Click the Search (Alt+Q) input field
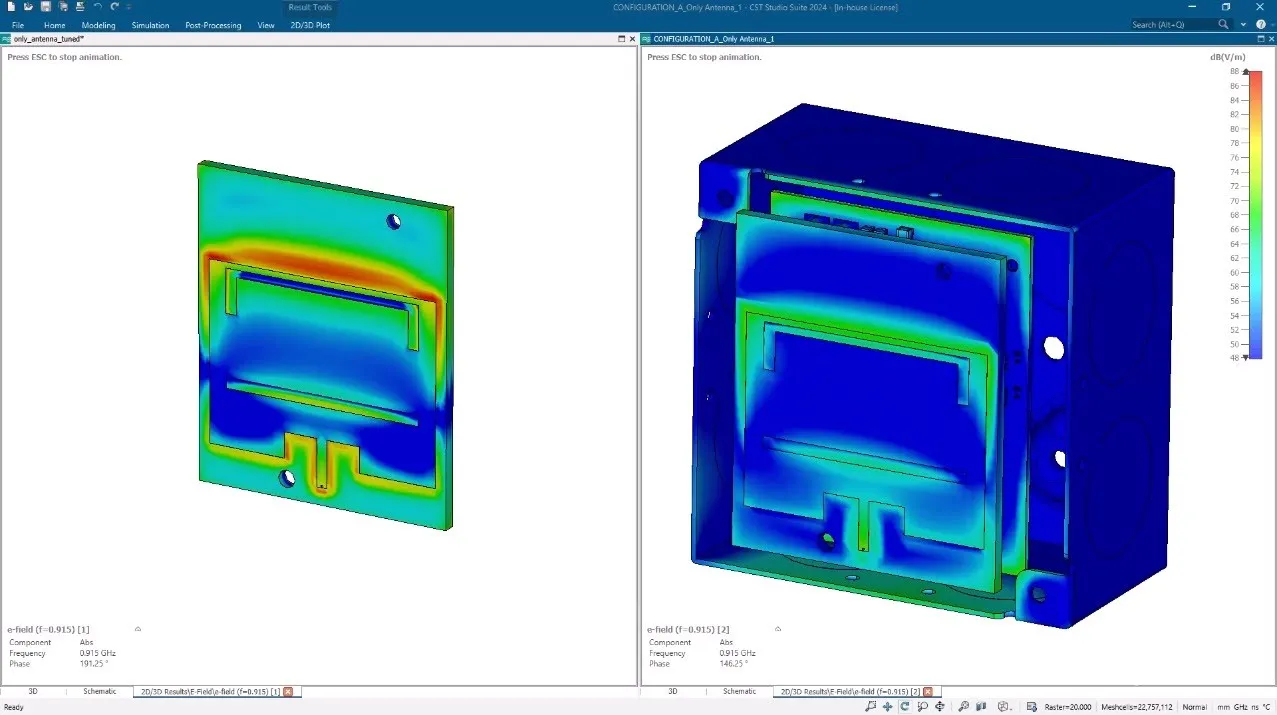The width and height of the screenshot is (1277, 715). coord(1172,24)
